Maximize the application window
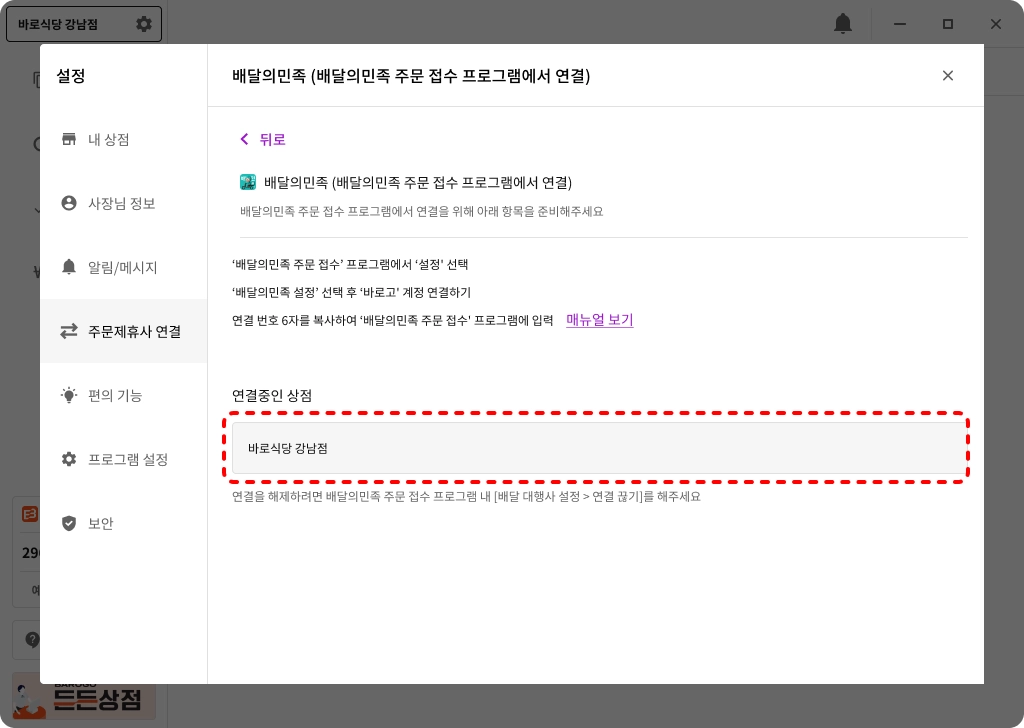 pos(948,24)
